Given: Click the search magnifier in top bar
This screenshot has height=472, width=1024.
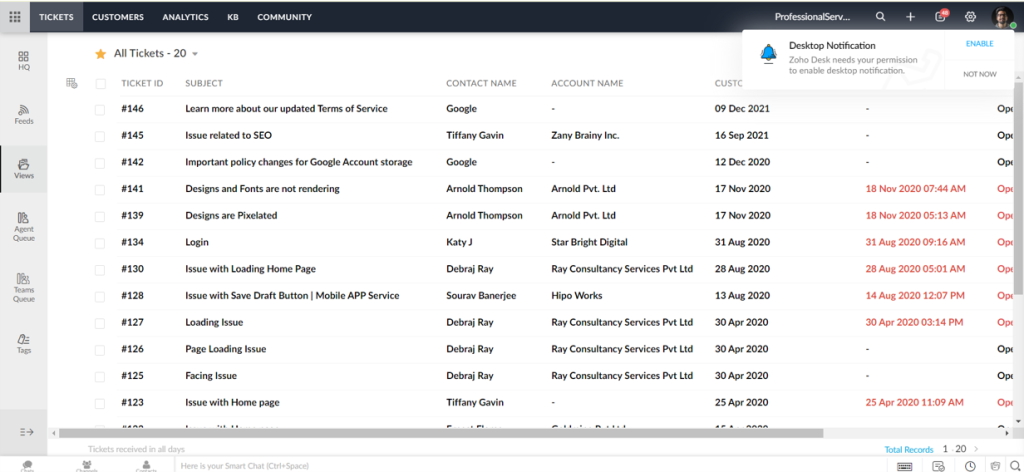Looking at the screenshot, I should 880,17.
